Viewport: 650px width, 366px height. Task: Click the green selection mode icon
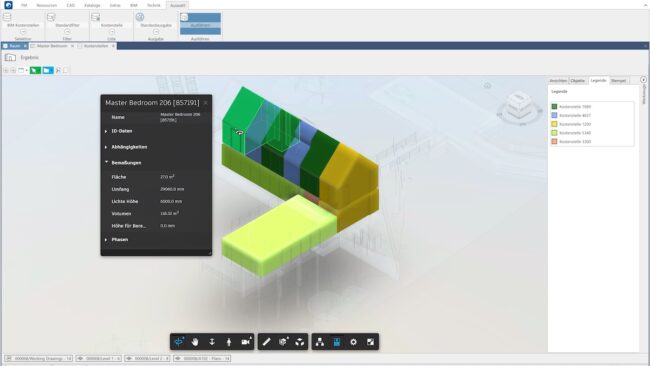click(35, 70)
